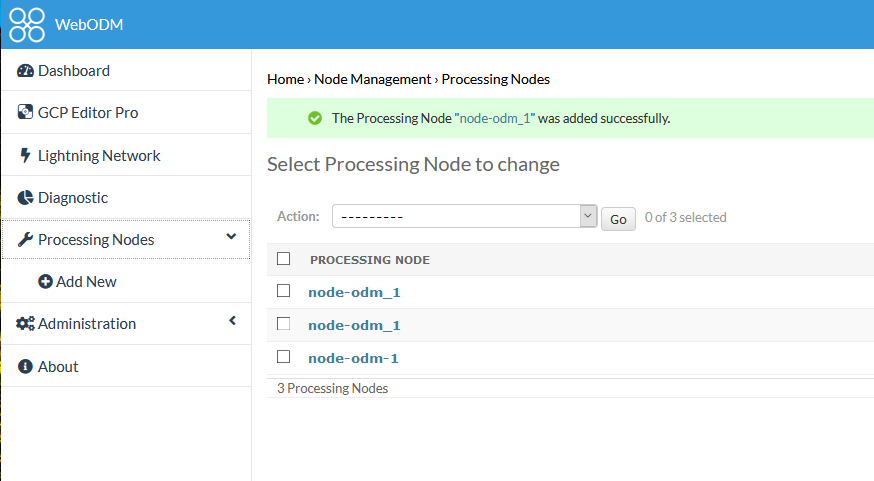The width and height of the screenshot is (874, 481).
Task: Click the Lightning Network bolt icon
Action: 26,156
